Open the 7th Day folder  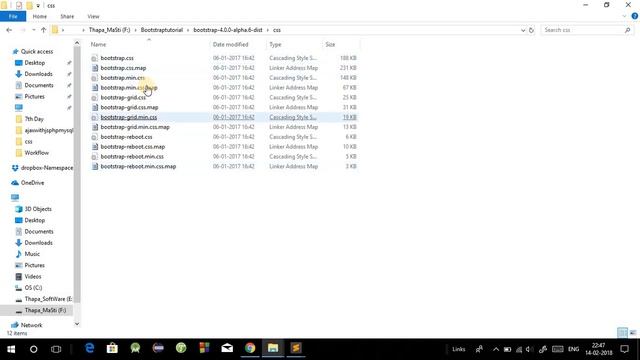tap(34, 119)
